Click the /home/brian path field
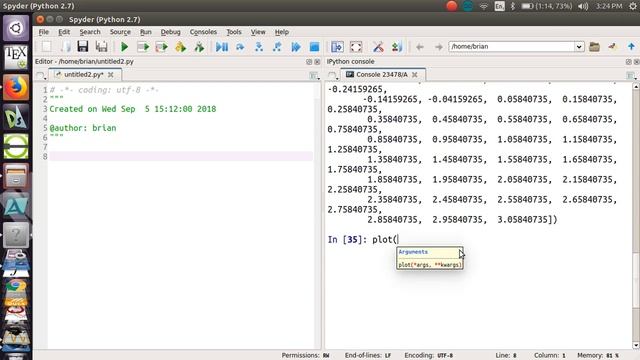The height and width of the screenshot is (360, 640). (511, 47)
